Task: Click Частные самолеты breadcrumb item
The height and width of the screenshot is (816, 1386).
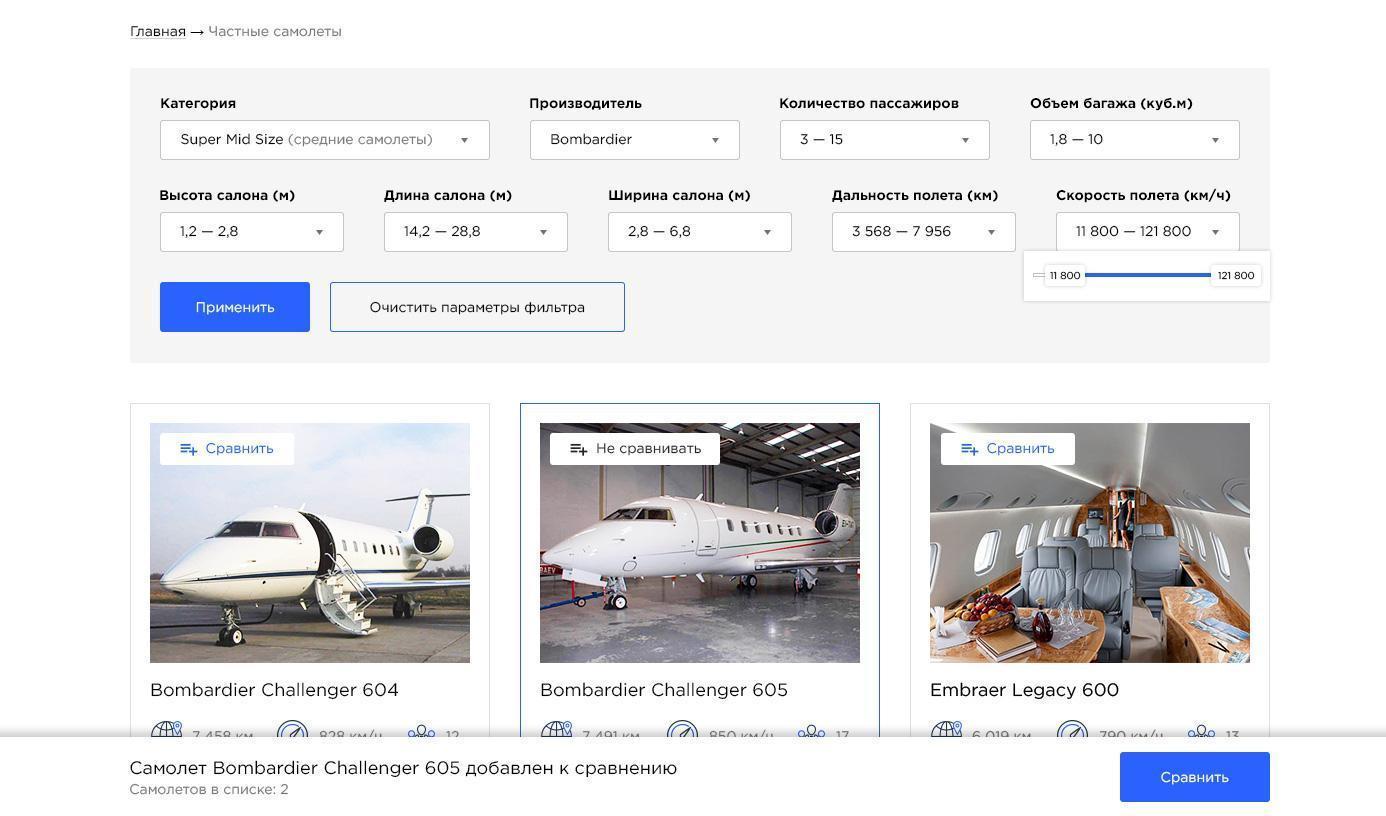Action: click(275, 32)
